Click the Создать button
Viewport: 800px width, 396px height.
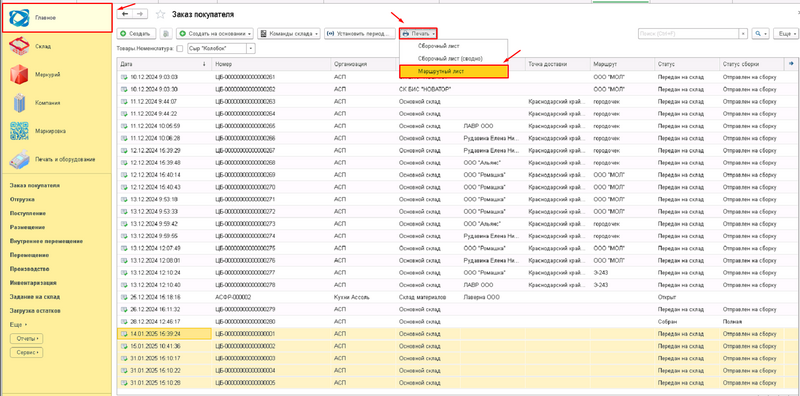pos(136,34)
